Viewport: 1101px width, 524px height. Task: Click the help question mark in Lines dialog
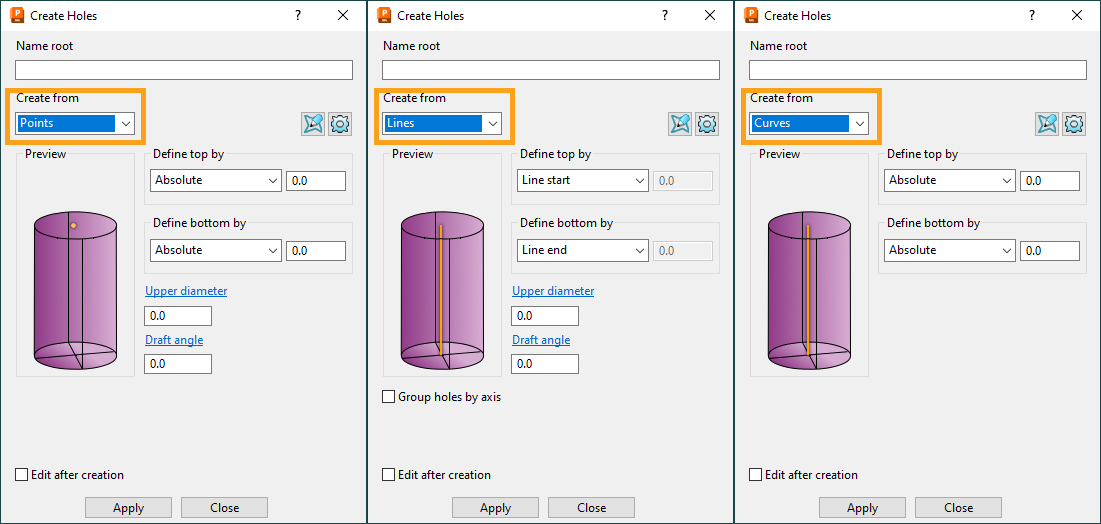click(665, 15)
